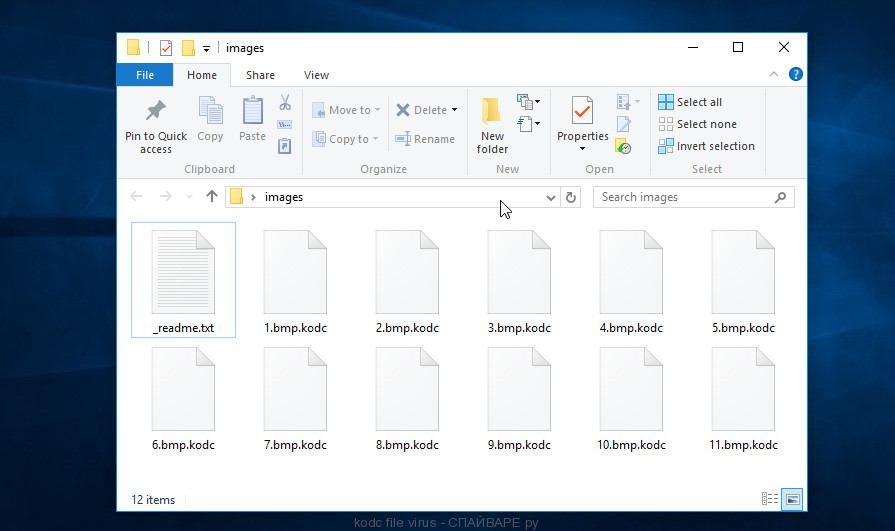Click the search magnifier icon
This screenshot has height=531, width=895.
click(780, 197)
